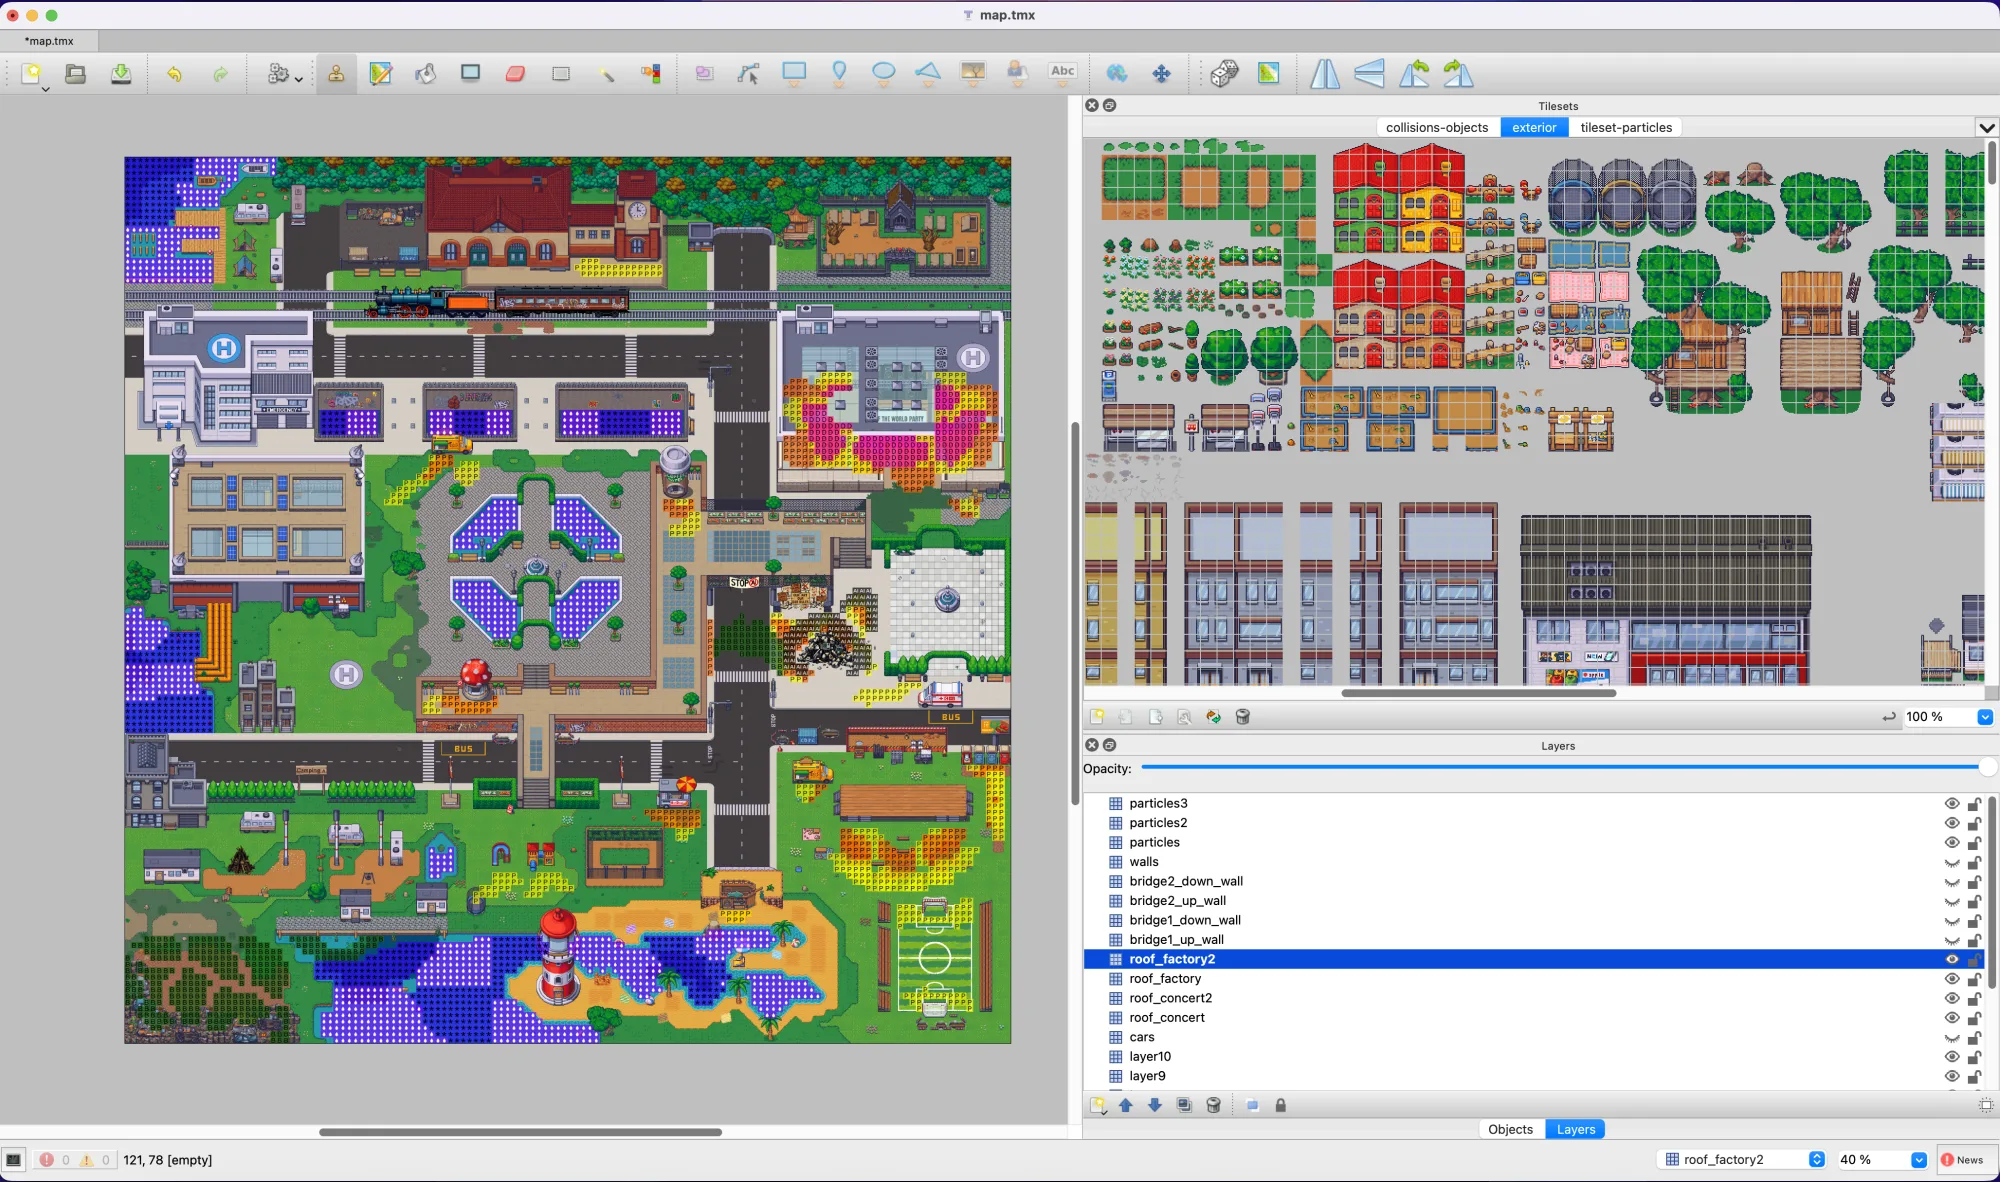The height and width of the screenshot is (1182, 2000).
Task: Flip the current brush horizontally
Action: click(x=1326, y=73)
